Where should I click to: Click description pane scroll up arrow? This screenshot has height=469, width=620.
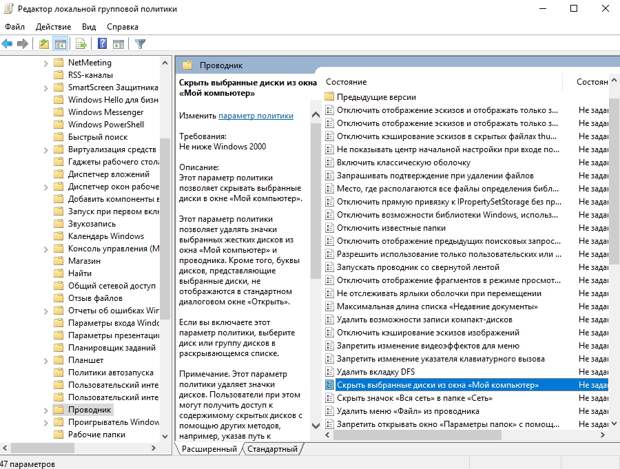click(316, 115)
